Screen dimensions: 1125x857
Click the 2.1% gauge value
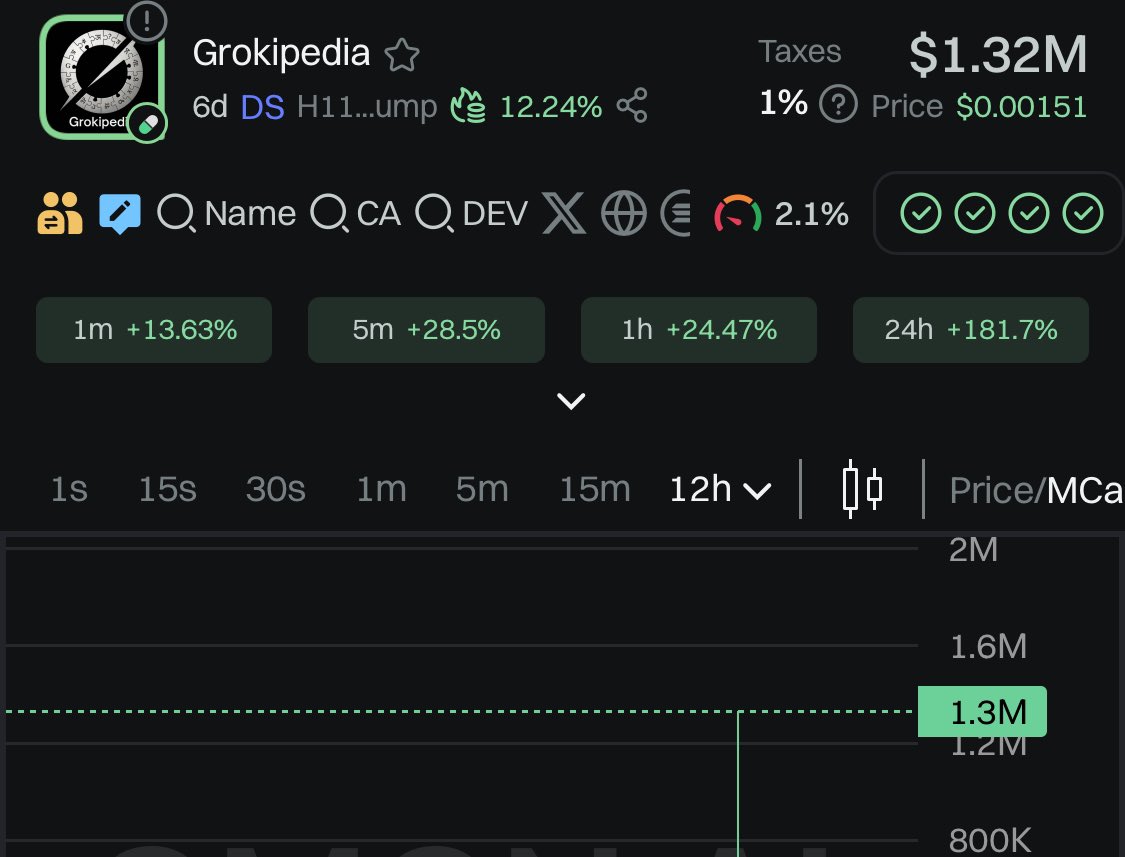(812, 214)
